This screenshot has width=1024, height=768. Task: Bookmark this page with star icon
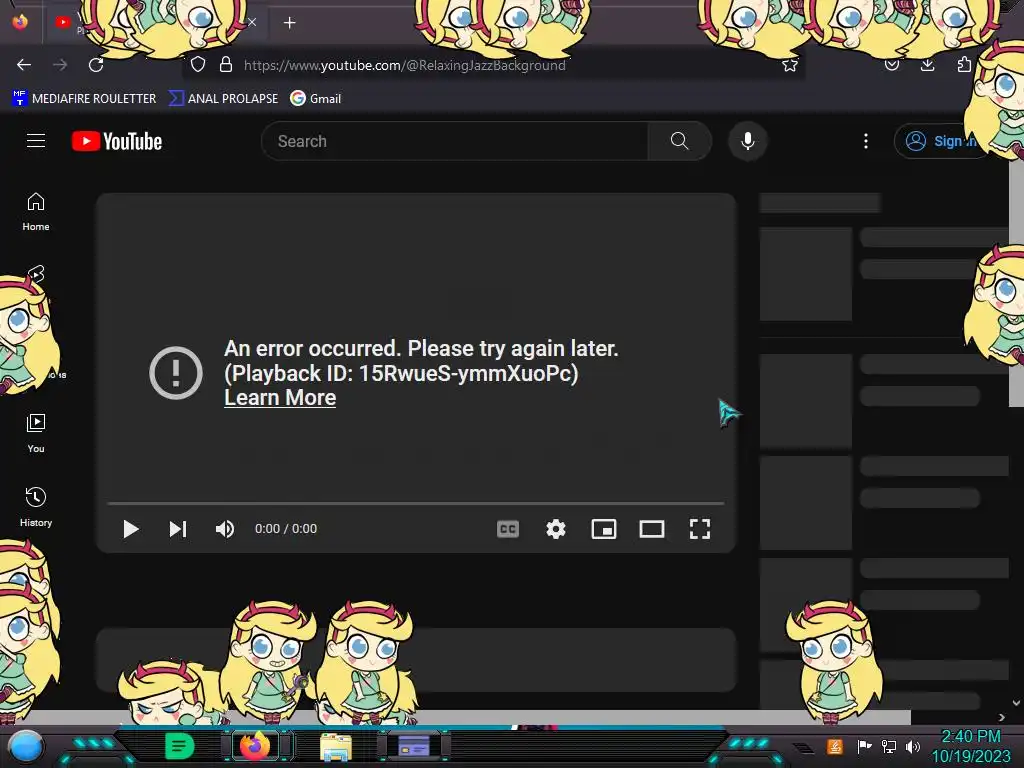coord(790,65)
